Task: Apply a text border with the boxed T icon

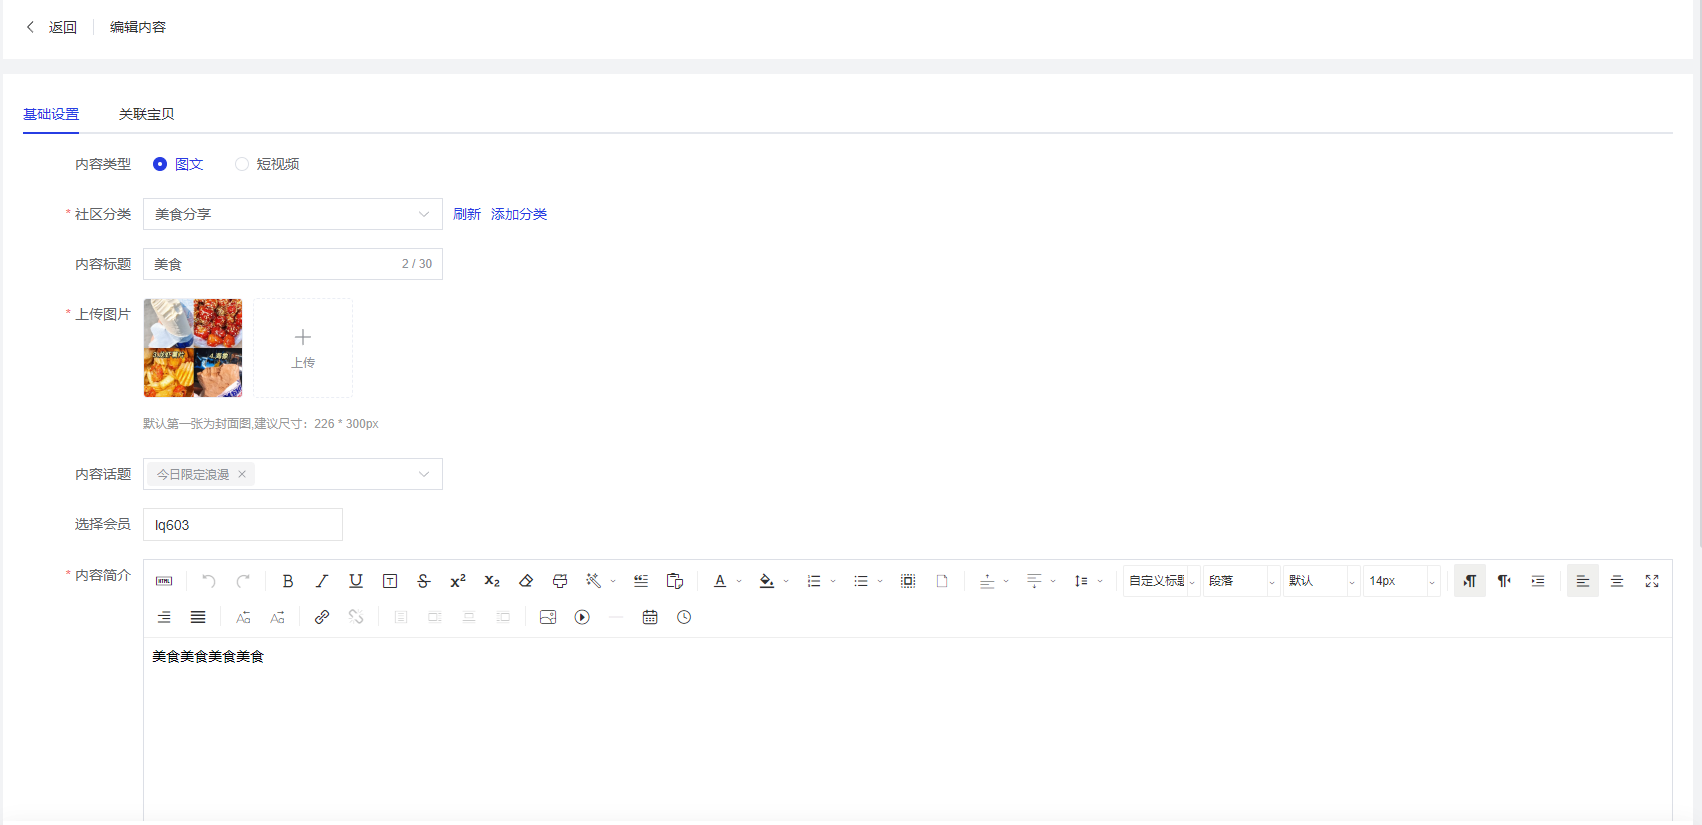Action: coord(390,581)
